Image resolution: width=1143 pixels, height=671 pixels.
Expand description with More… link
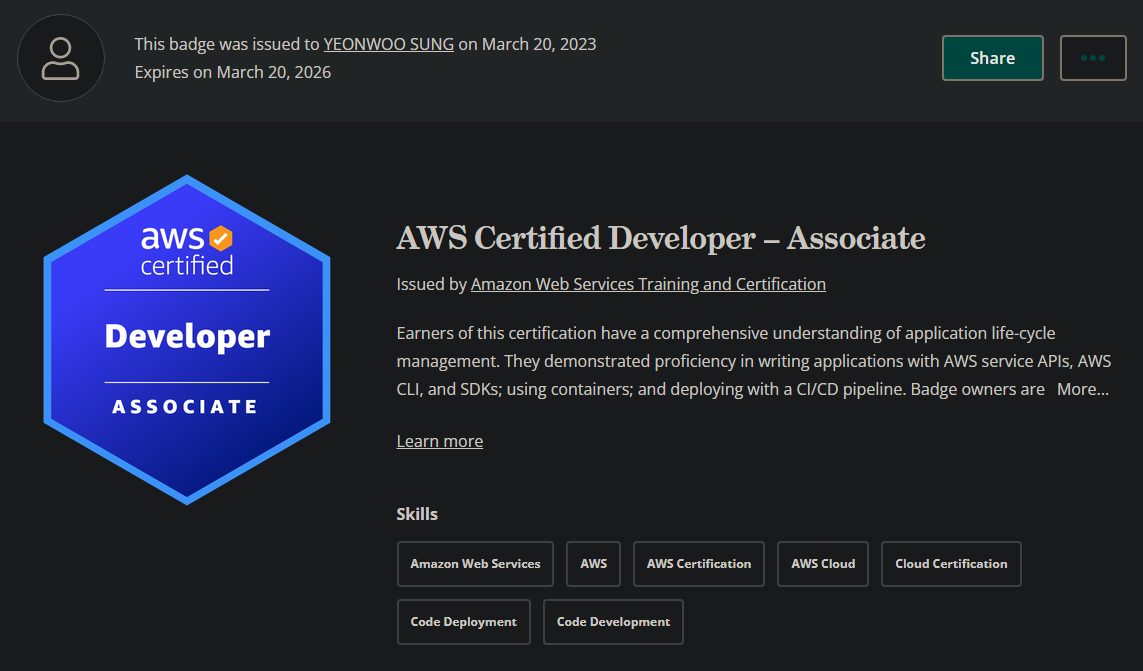(1082, 389)
